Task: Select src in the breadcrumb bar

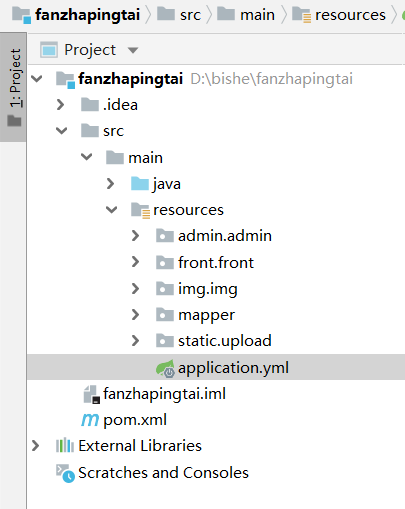Action: (x=179, y=15)
